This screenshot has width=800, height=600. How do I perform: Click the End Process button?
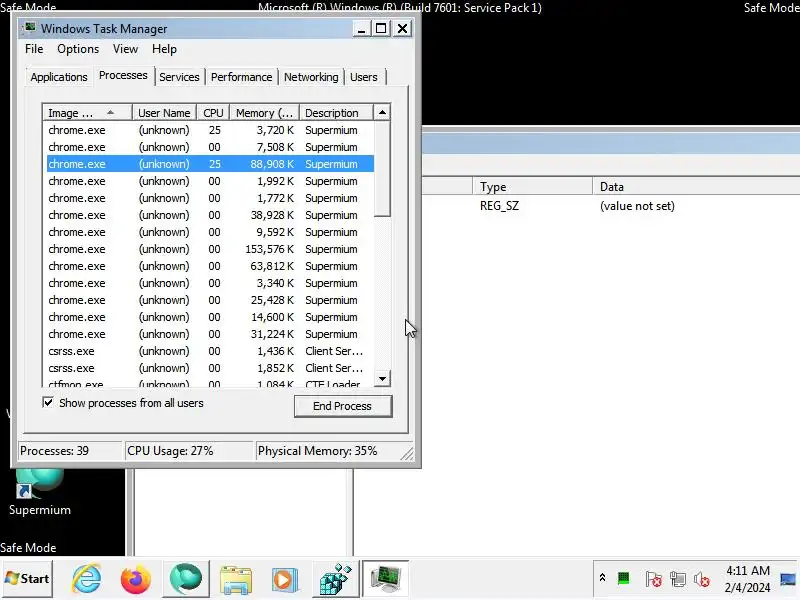(342, 406)
